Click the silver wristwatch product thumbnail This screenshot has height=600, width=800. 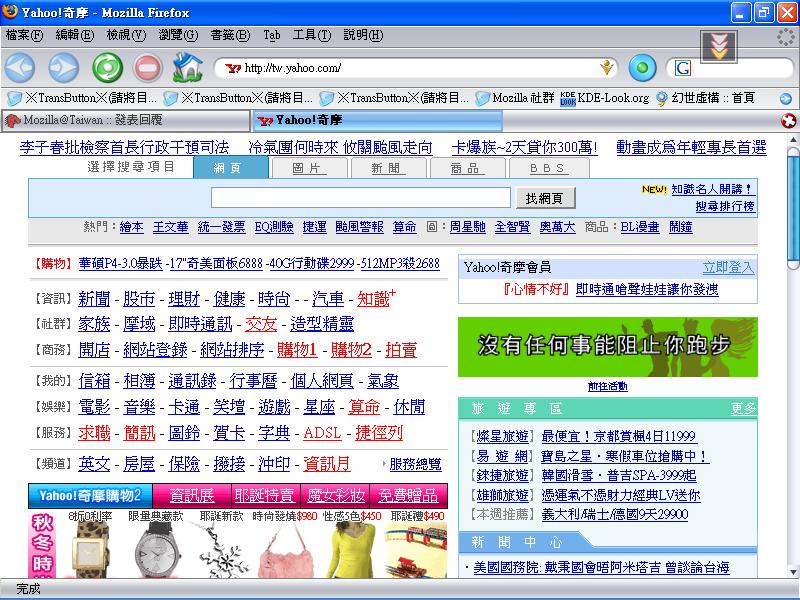click(x=157, y=551)
